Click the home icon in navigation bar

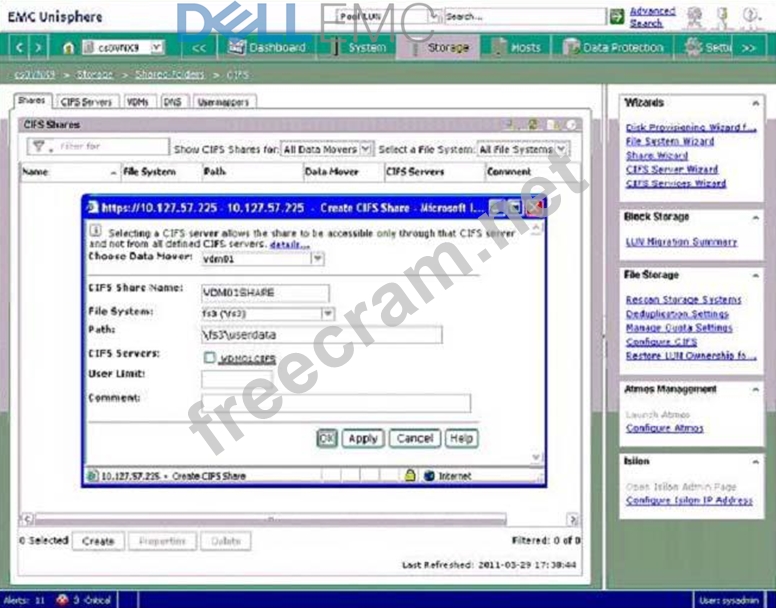(x=69, y=48)
